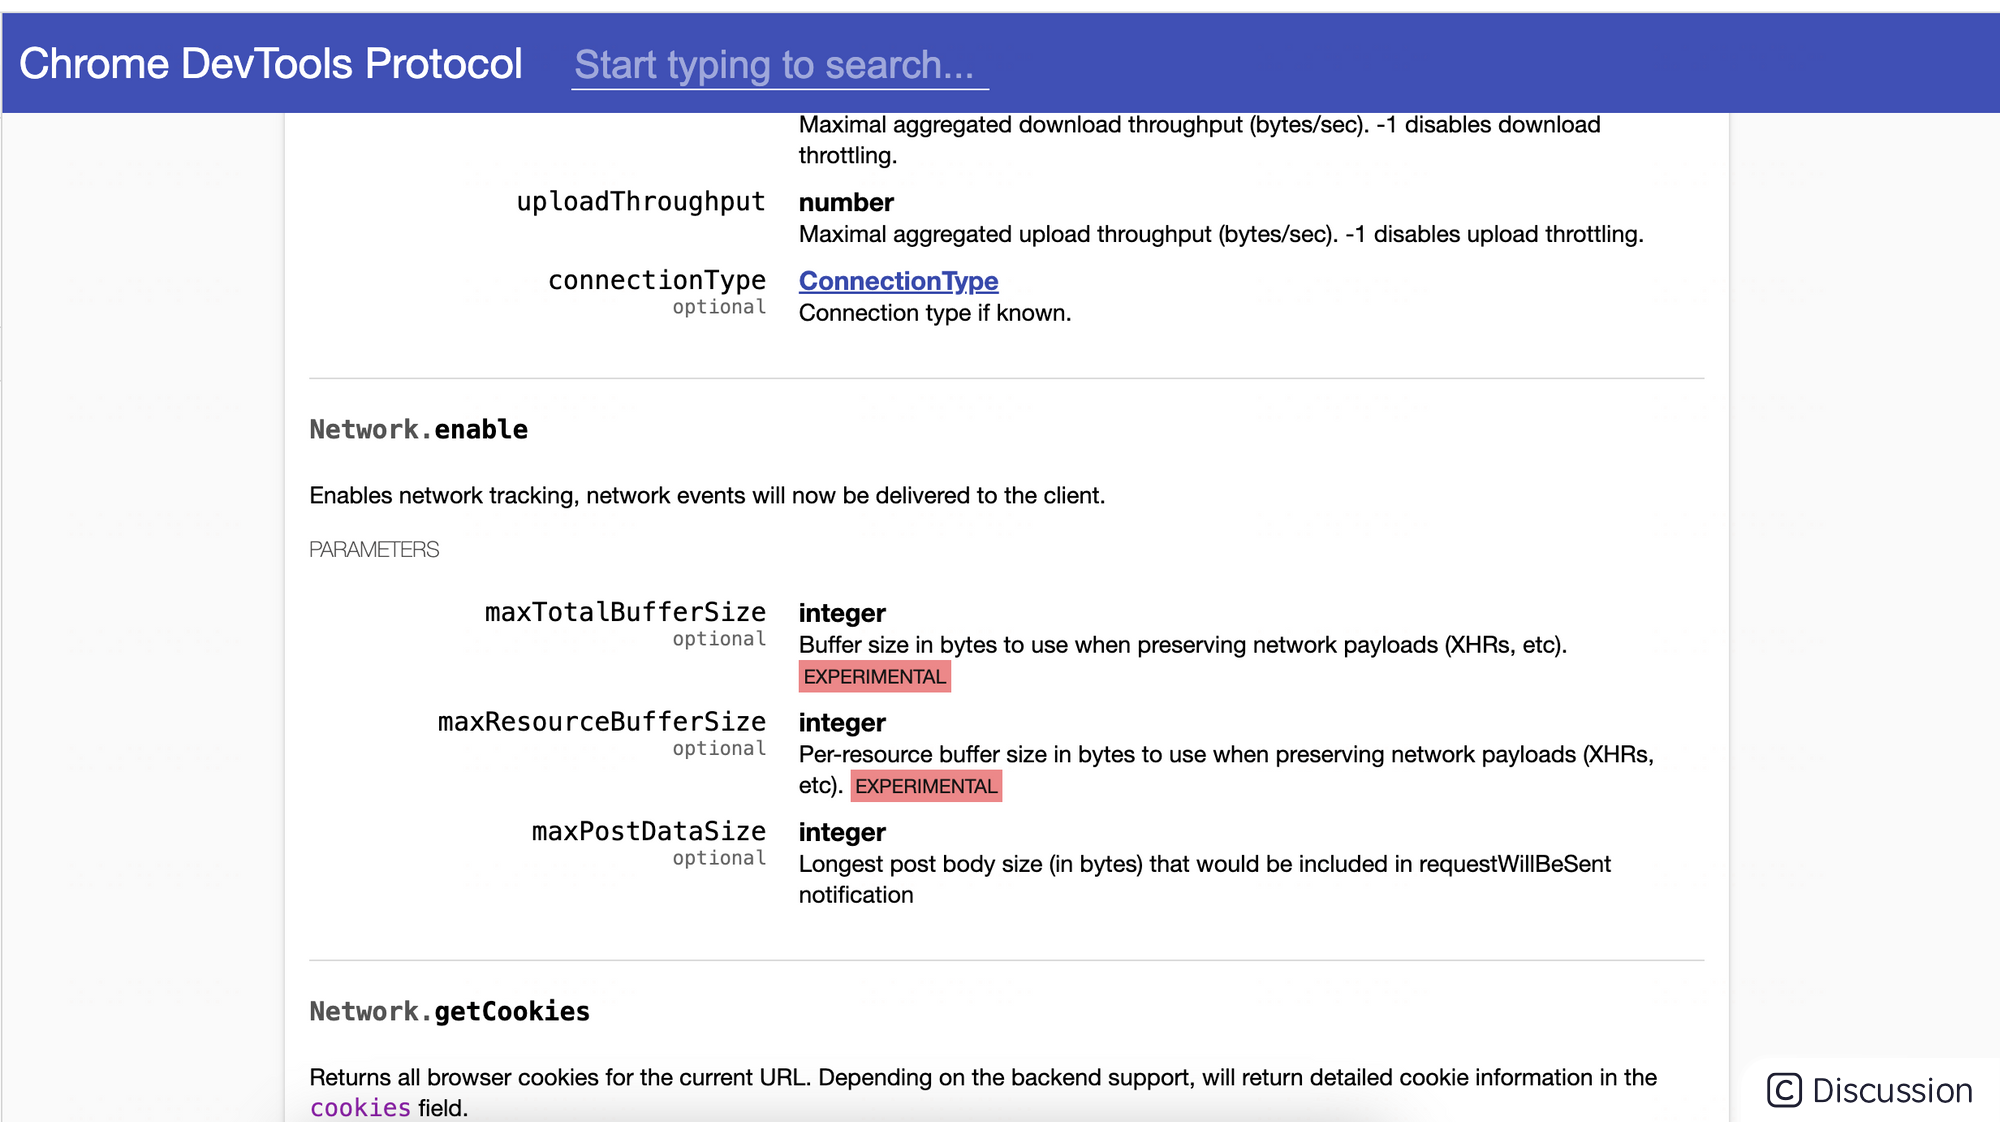2000x1122 pixels.
Task: Select the Network.getCookies method heading
Action: pos(449,1011)
